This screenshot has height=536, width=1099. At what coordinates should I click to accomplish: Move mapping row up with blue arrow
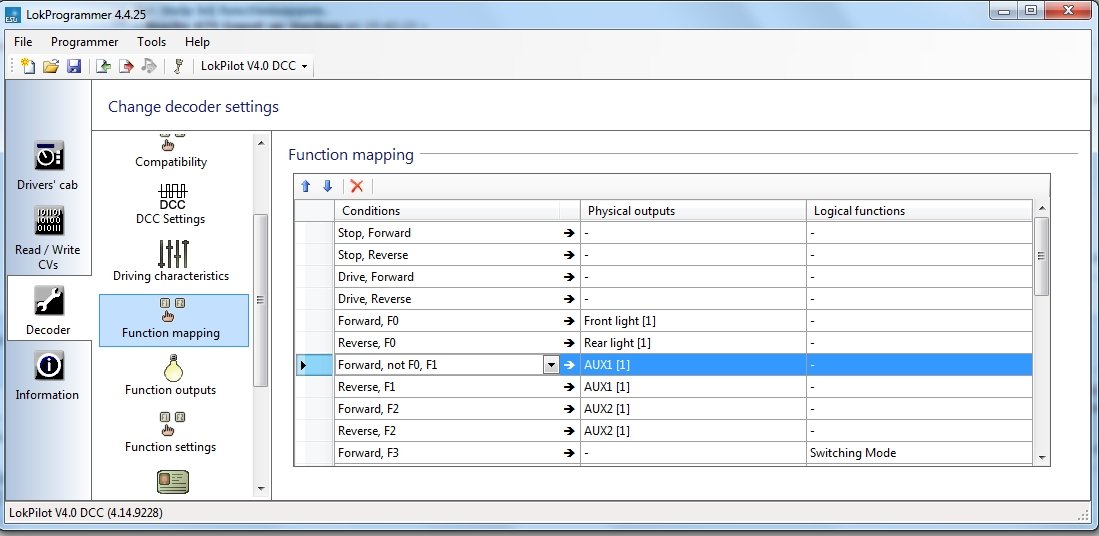[306, 186]
